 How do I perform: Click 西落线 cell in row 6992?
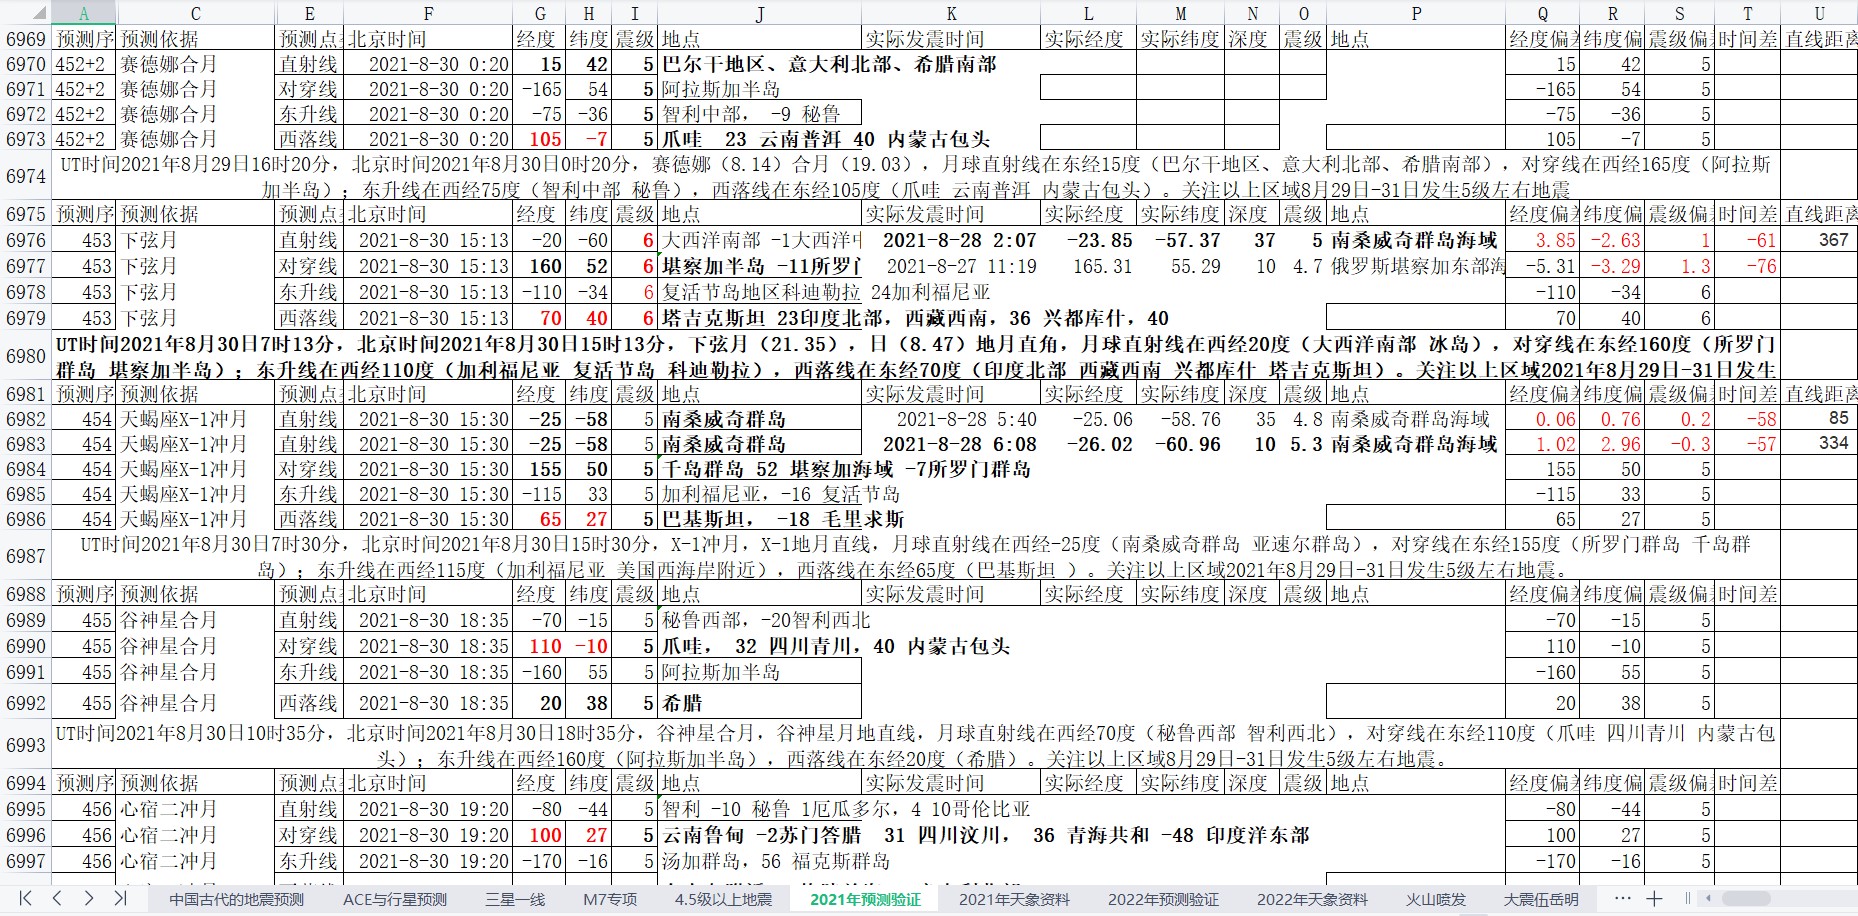309,703
